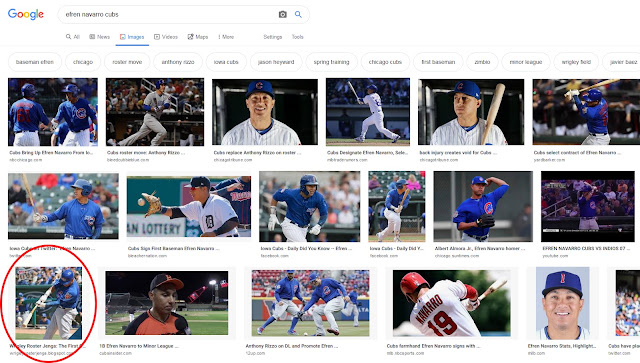Viewport: 640px width, 363px height.
Task: Open the 'Efren Navarro Stats, Highlights' portrait
Action: tap(562, 303)
